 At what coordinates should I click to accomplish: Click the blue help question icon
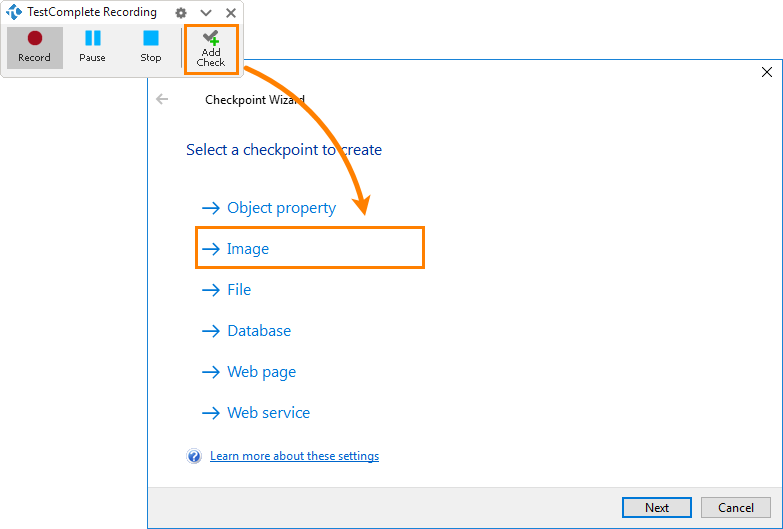[x=194, y=456]
